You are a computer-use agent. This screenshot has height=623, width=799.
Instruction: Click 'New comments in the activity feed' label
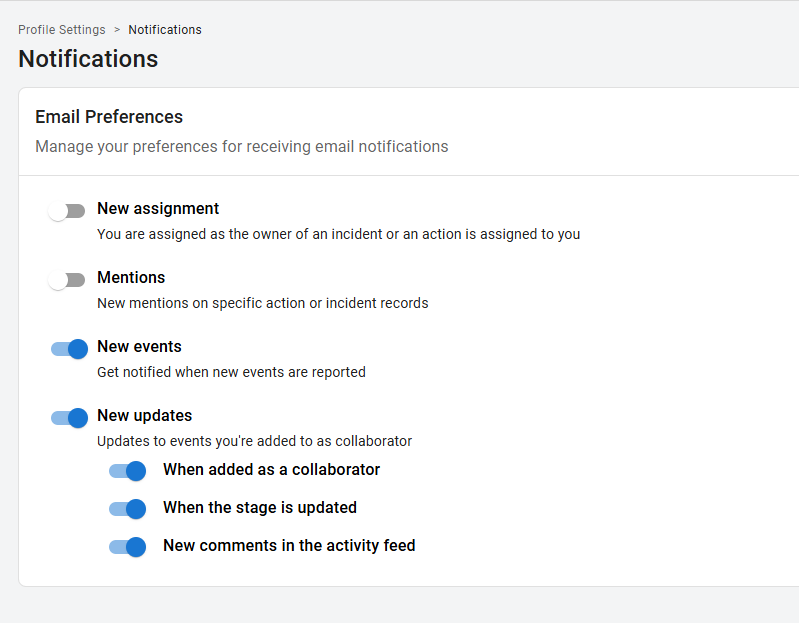[x=289, y=546]
